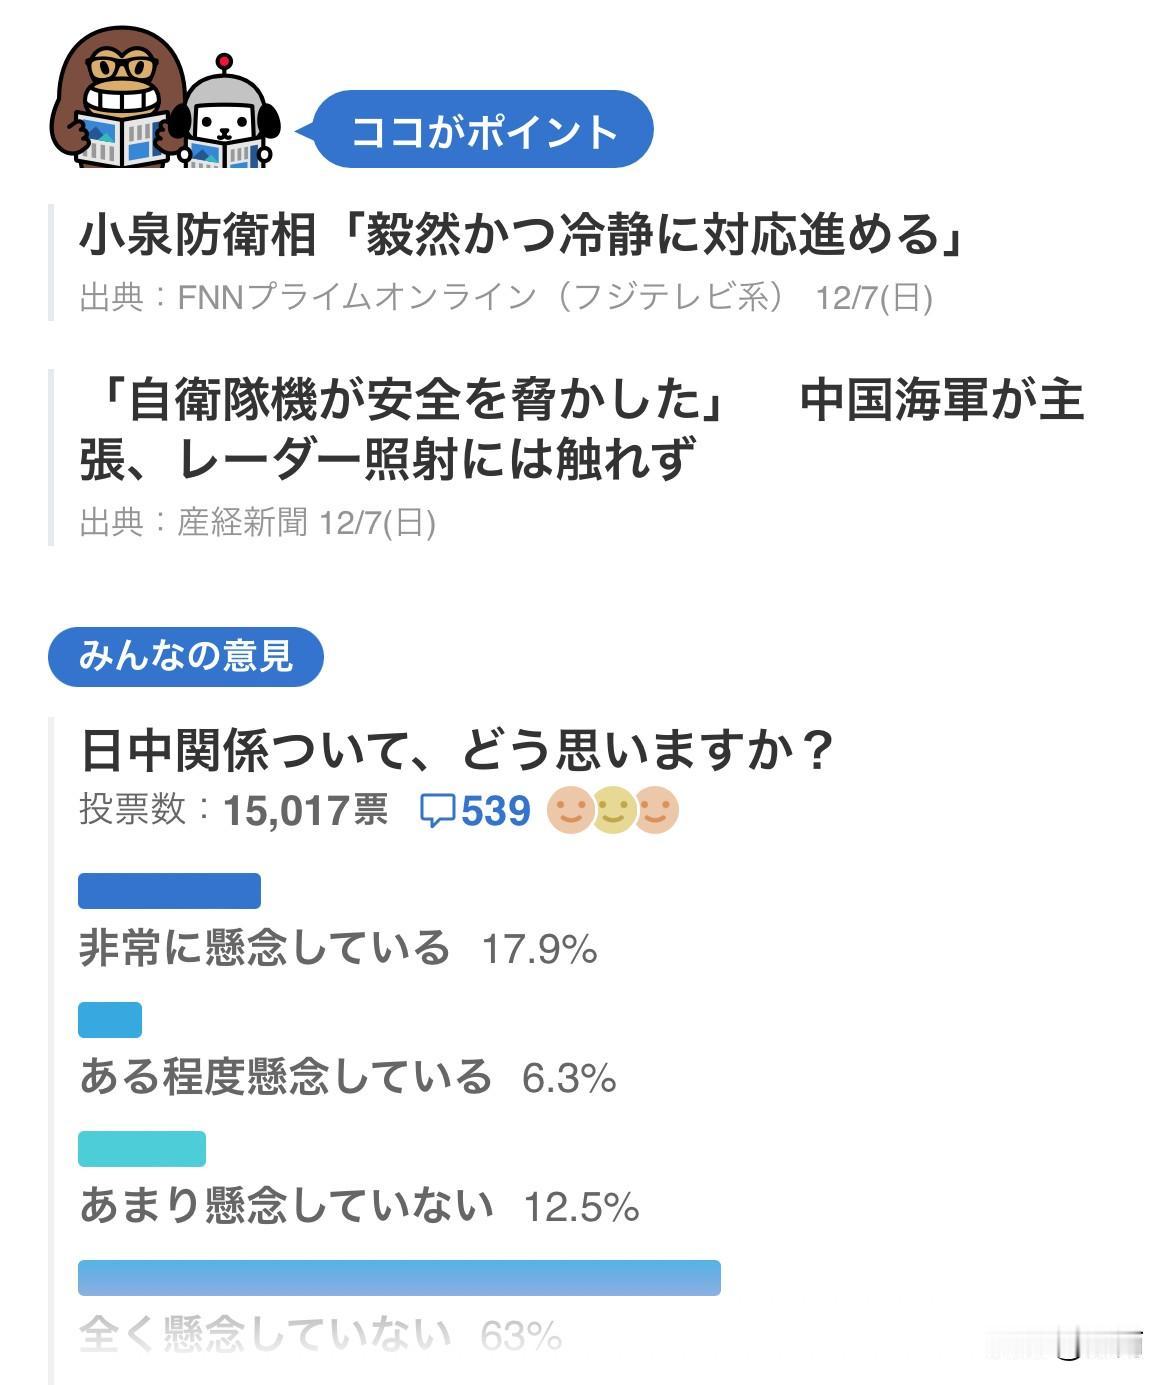This screenshot has width=1170, height=1385.
Task: Click the みんなの意見 badge
Action: pos(186,655)
